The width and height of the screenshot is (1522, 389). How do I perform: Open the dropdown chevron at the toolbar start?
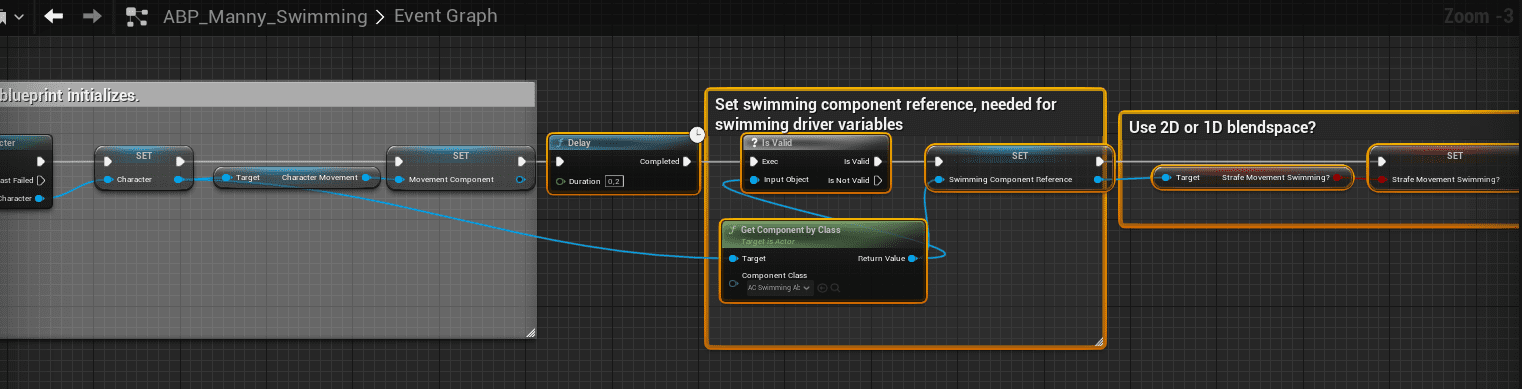[x=18, y=17]
